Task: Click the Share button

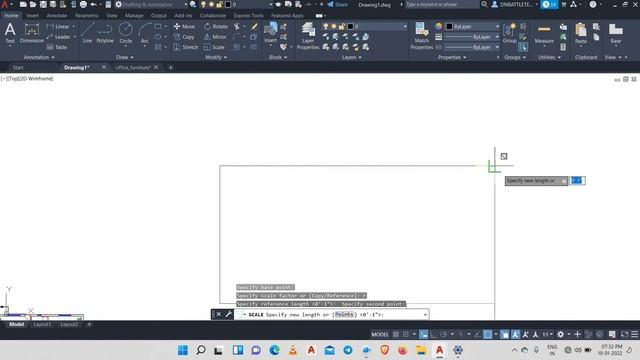Action: click(x=337, y=4)
